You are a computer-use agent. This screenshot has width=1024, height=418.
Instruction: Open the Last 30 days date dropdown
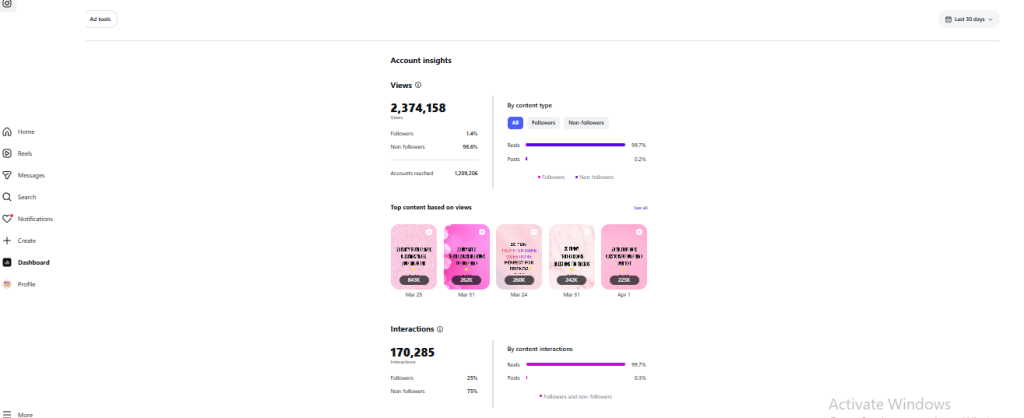point(970,19)
